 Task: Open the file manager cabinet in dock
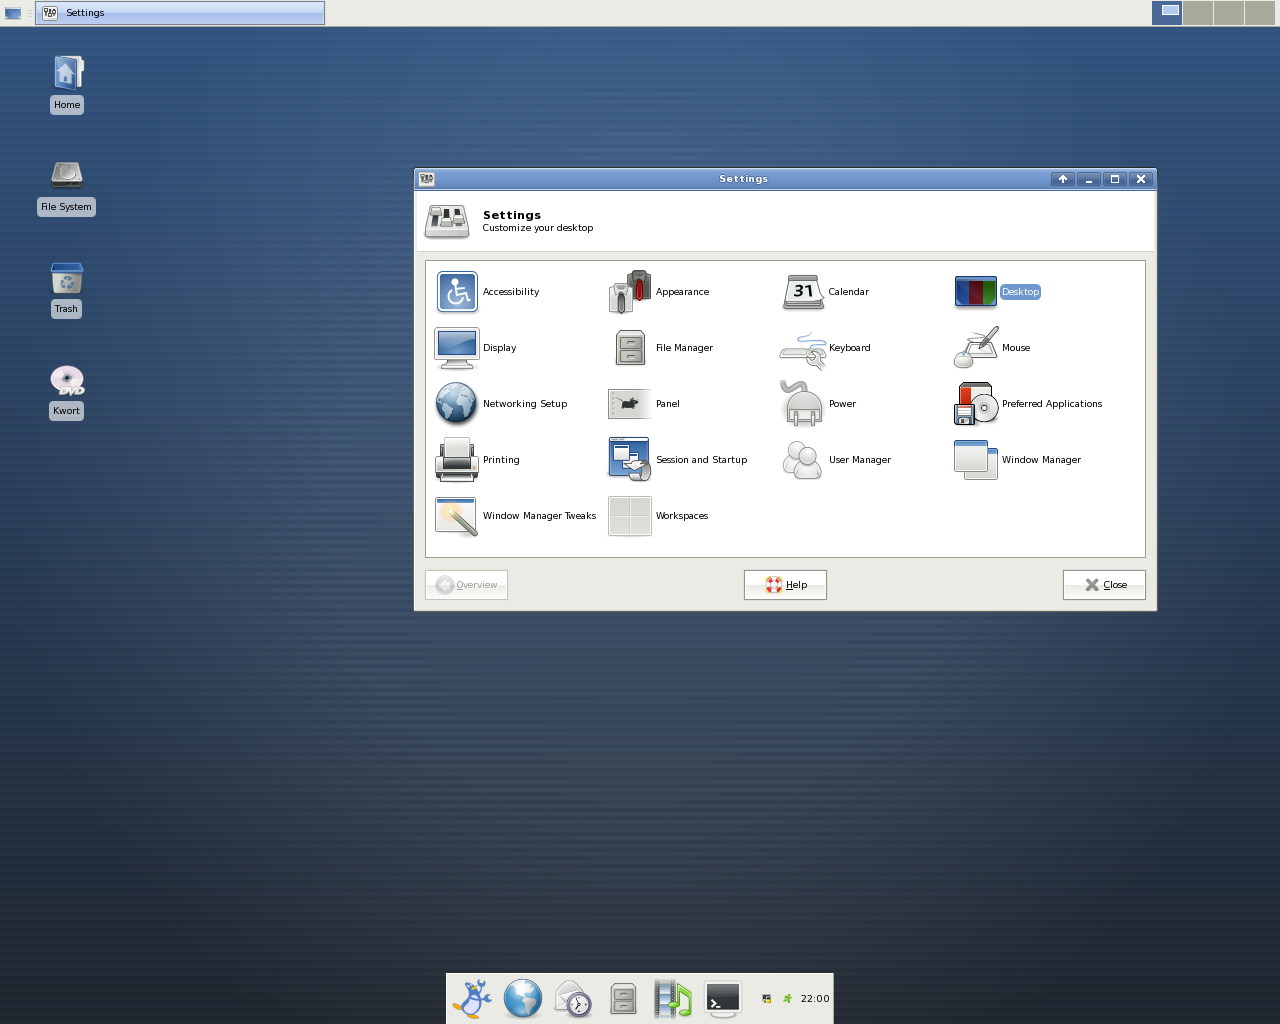[623, 998]
